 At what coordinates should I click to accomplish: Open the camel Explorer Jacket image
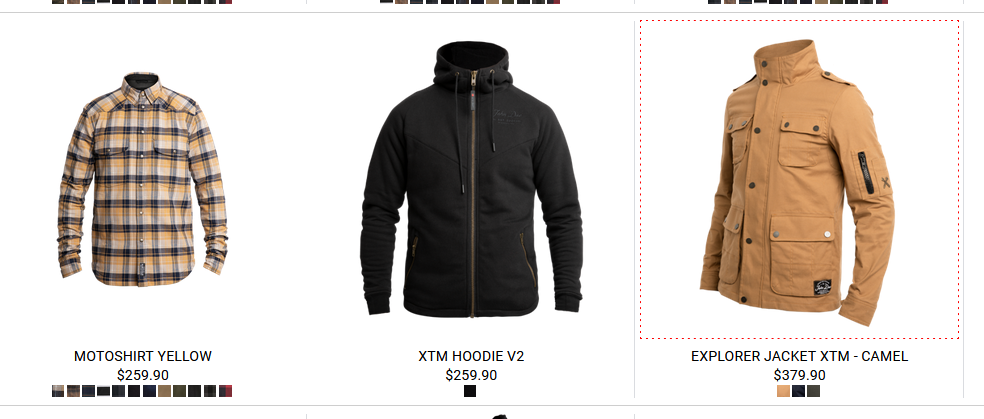(798, 182)
